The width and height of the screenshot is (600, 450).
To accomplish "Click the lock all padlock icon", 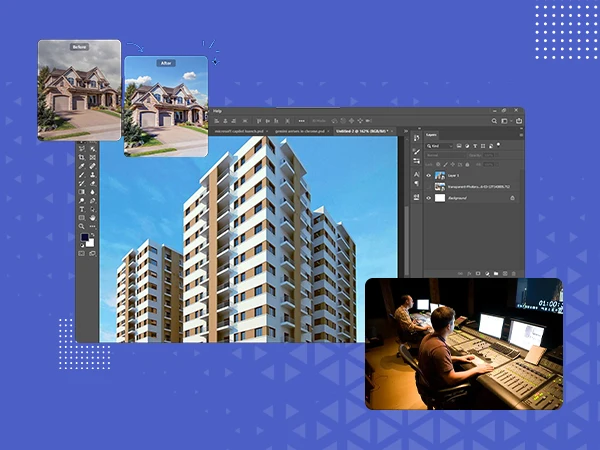I will click(467, 164).
